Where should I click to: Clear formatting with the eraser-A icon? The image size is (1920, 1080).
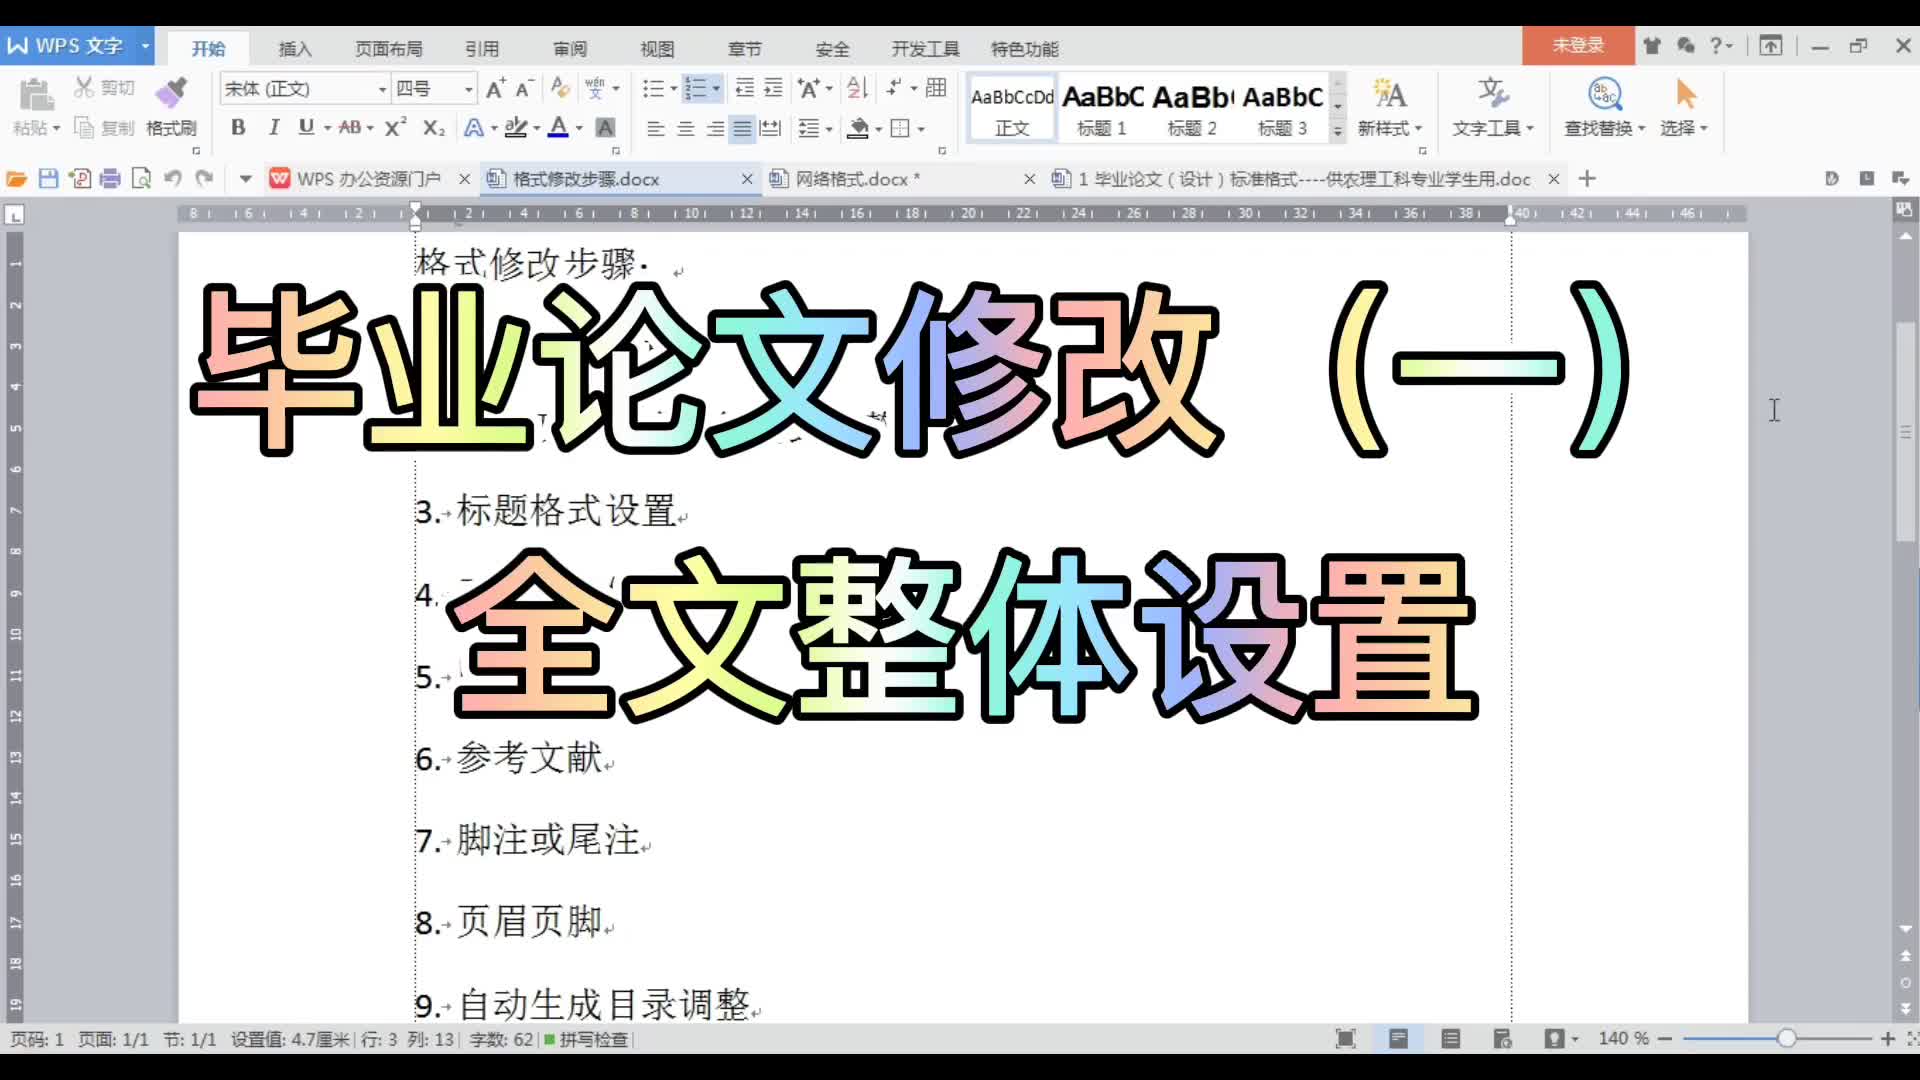point(560,89)
